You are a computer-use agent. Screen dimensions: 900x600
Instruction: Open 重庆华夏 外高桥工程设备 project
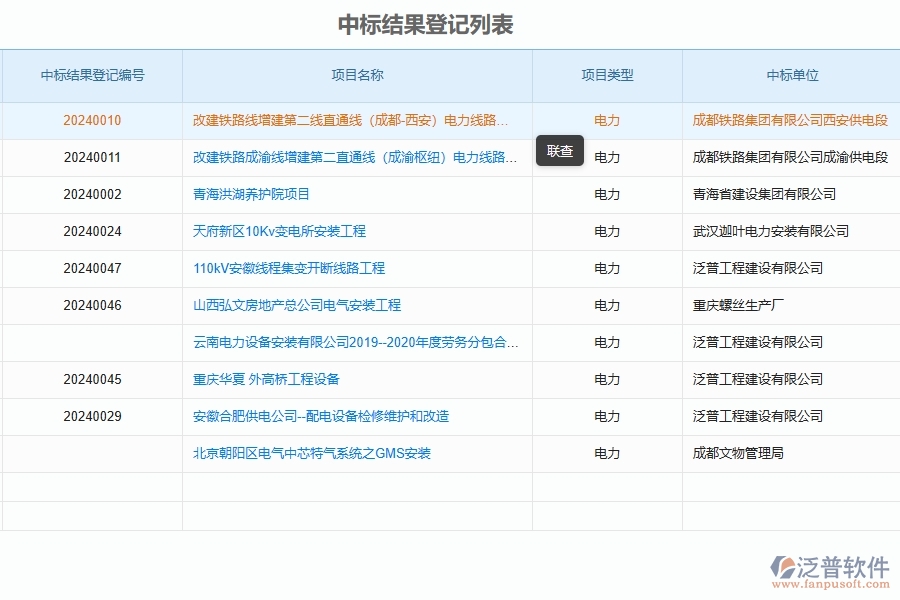point(268,379)
